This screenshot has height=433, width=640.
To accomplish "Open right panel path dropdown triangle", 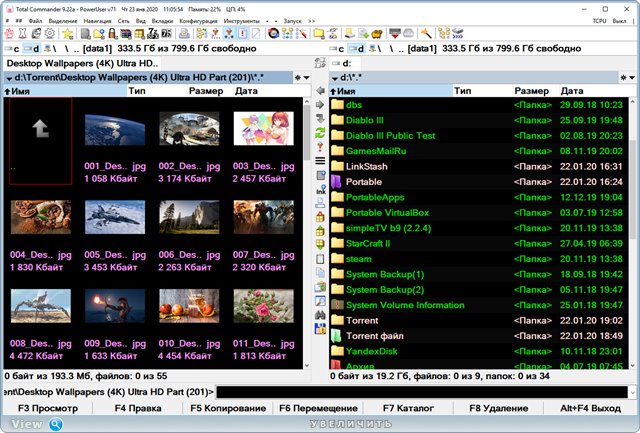I will [335, 78].
